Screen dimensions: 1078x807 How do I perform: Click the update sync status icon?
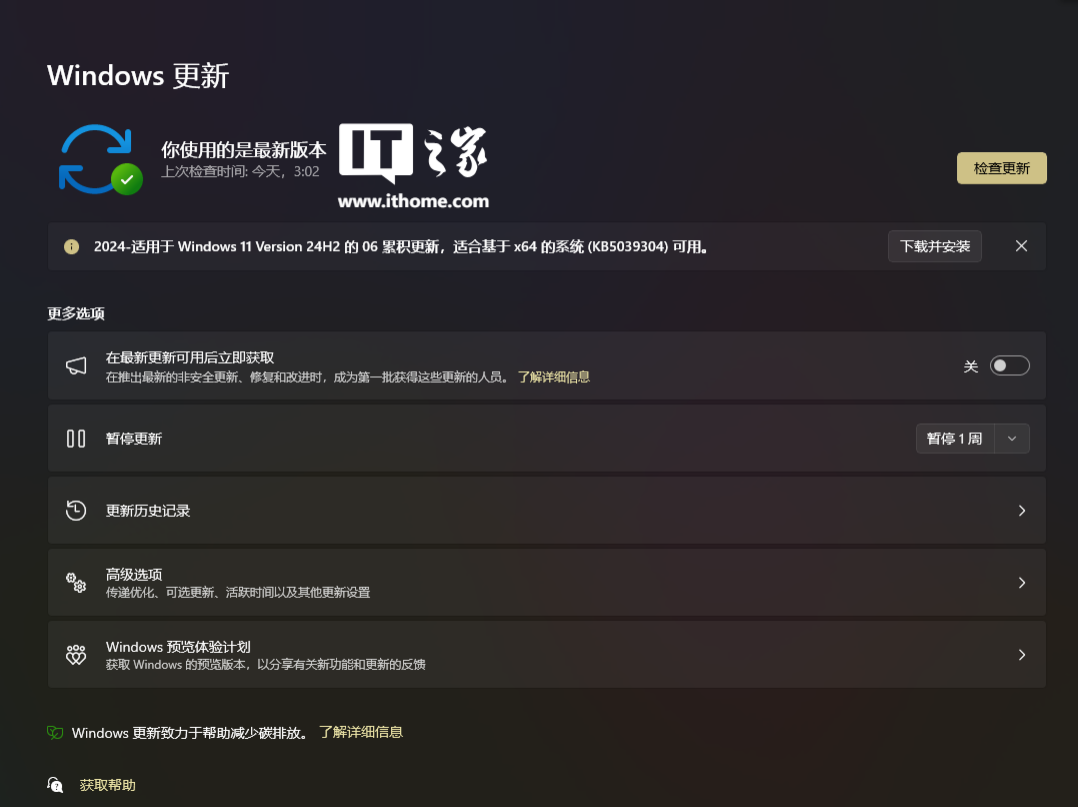(x=100, y=159)
